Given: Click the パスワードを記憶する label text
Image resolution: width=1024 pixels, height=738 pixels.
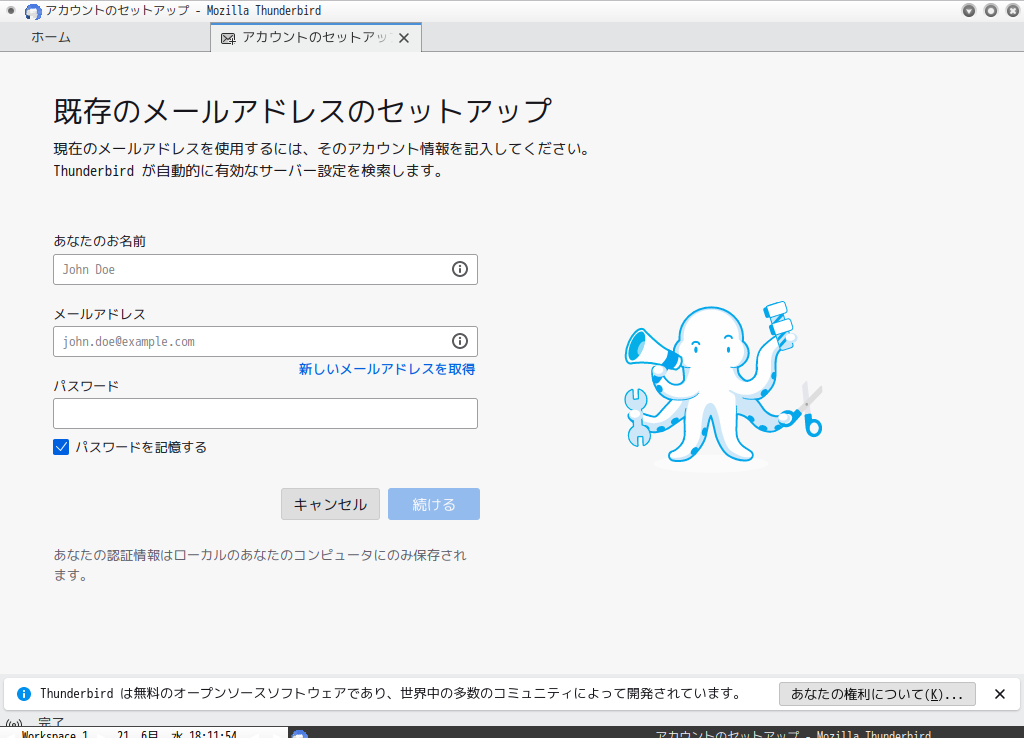Looking at the screenshot, I should [x=141, y=447].
